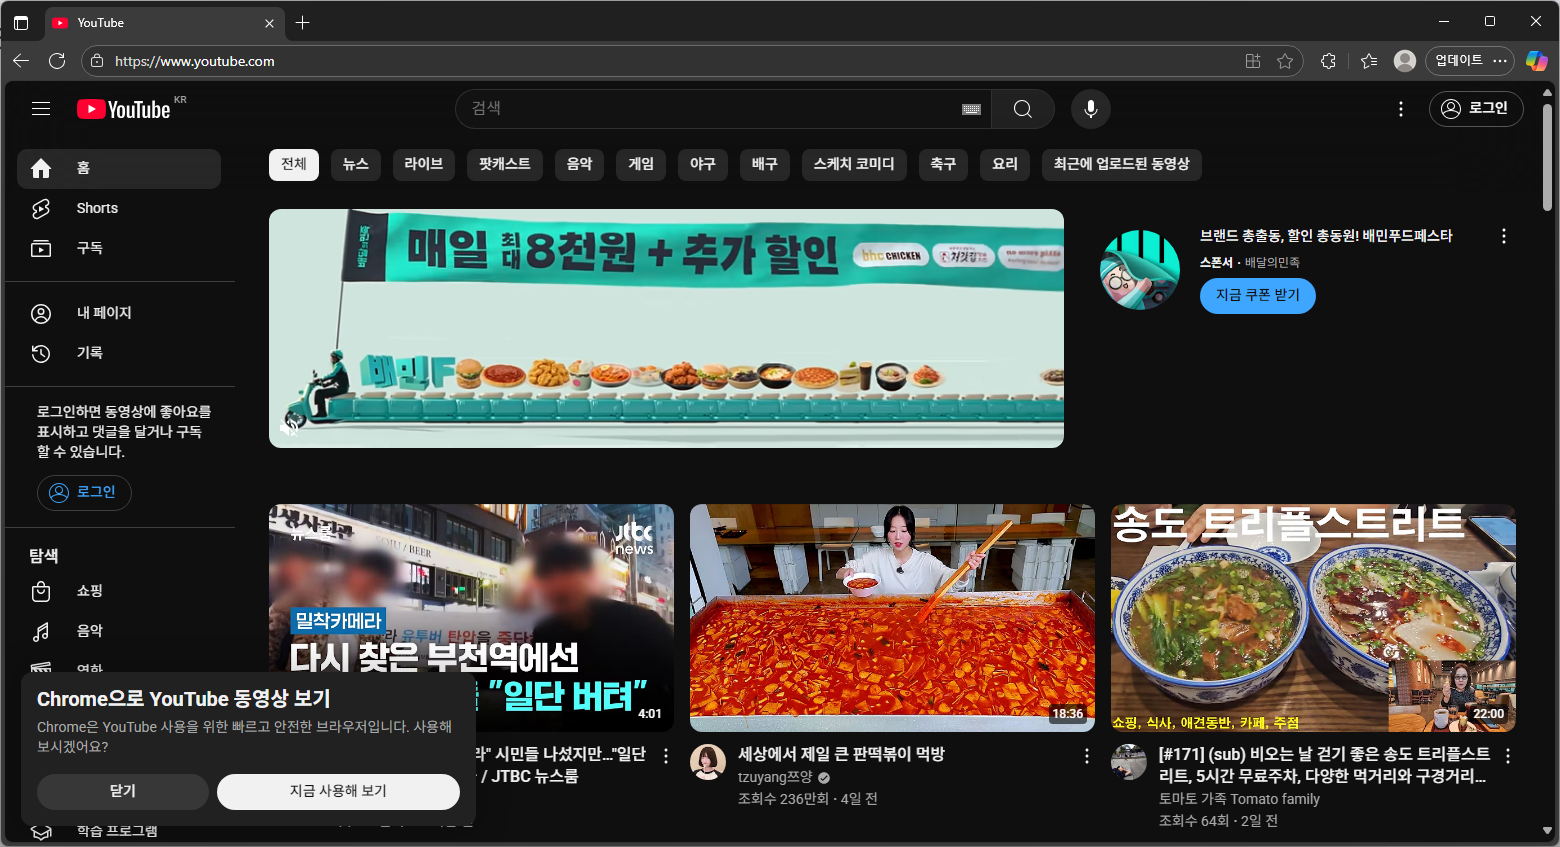Open the three-dot menu on the 판떡볶이 video
This screenshot has width=1560, height=847.
(x=1086, y=755)
